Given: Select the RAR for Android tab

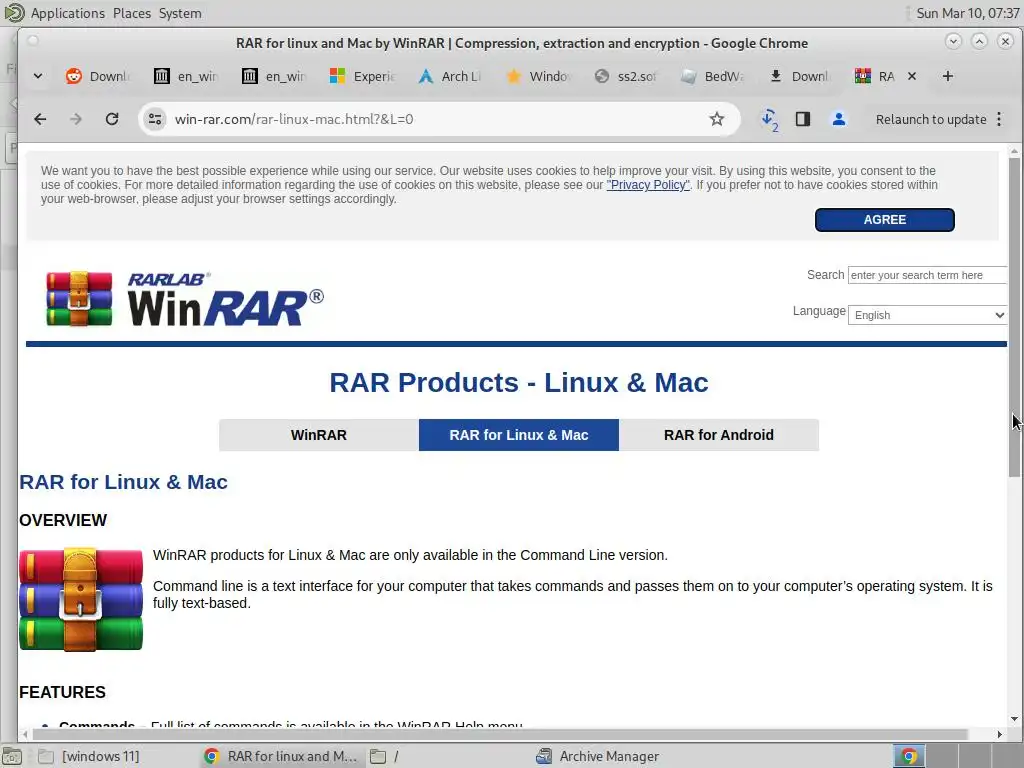Looking at the screenshot, I should [719, 435].
